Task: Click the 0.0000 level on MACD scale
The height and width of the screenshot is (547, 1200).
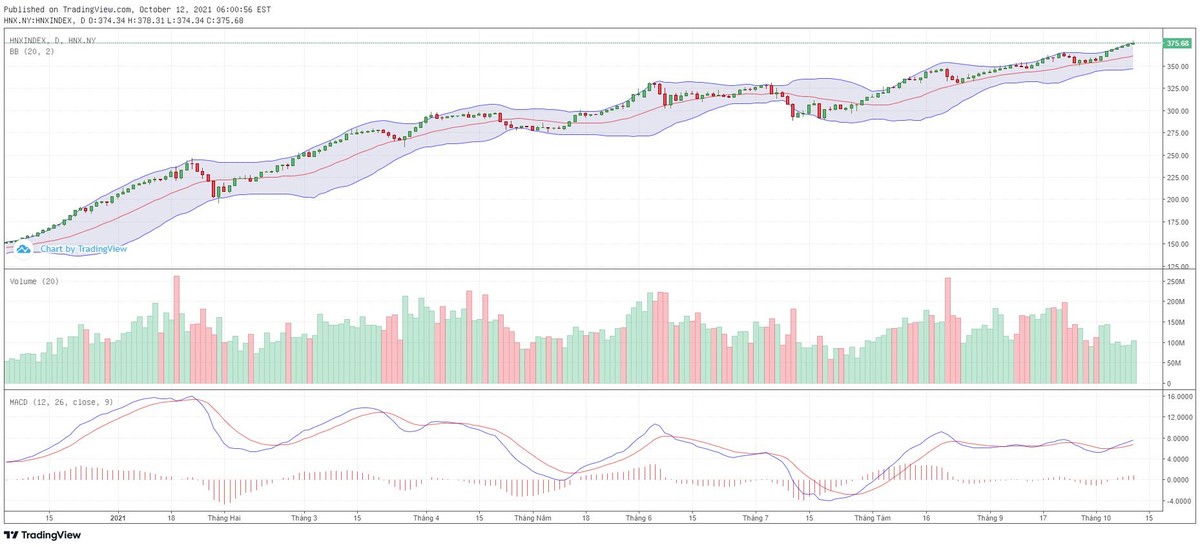Action: [x=1178, y=480]
